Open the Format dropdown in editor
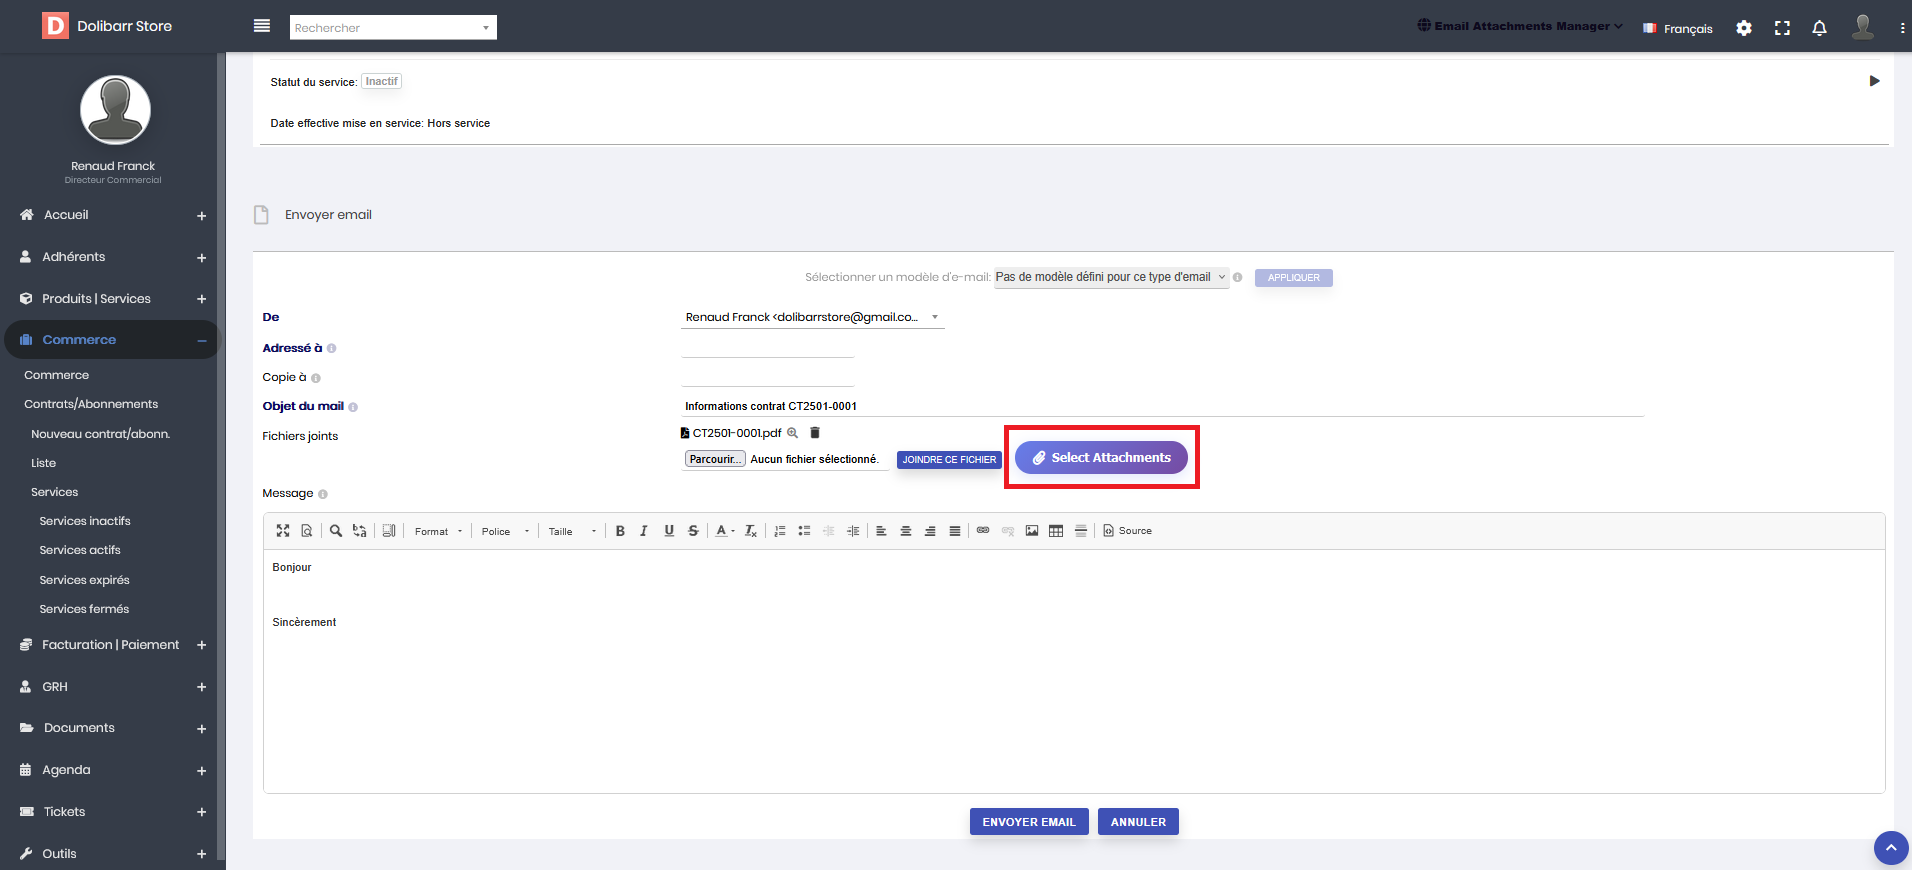This screenshot has height=870, width=1912. (438, 531)
